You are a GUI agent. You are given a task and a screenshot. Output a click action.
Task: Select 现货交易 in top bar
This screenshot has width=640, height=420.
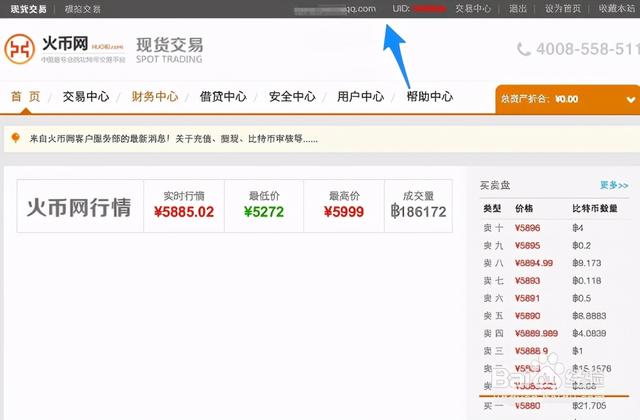click(29, 9)
